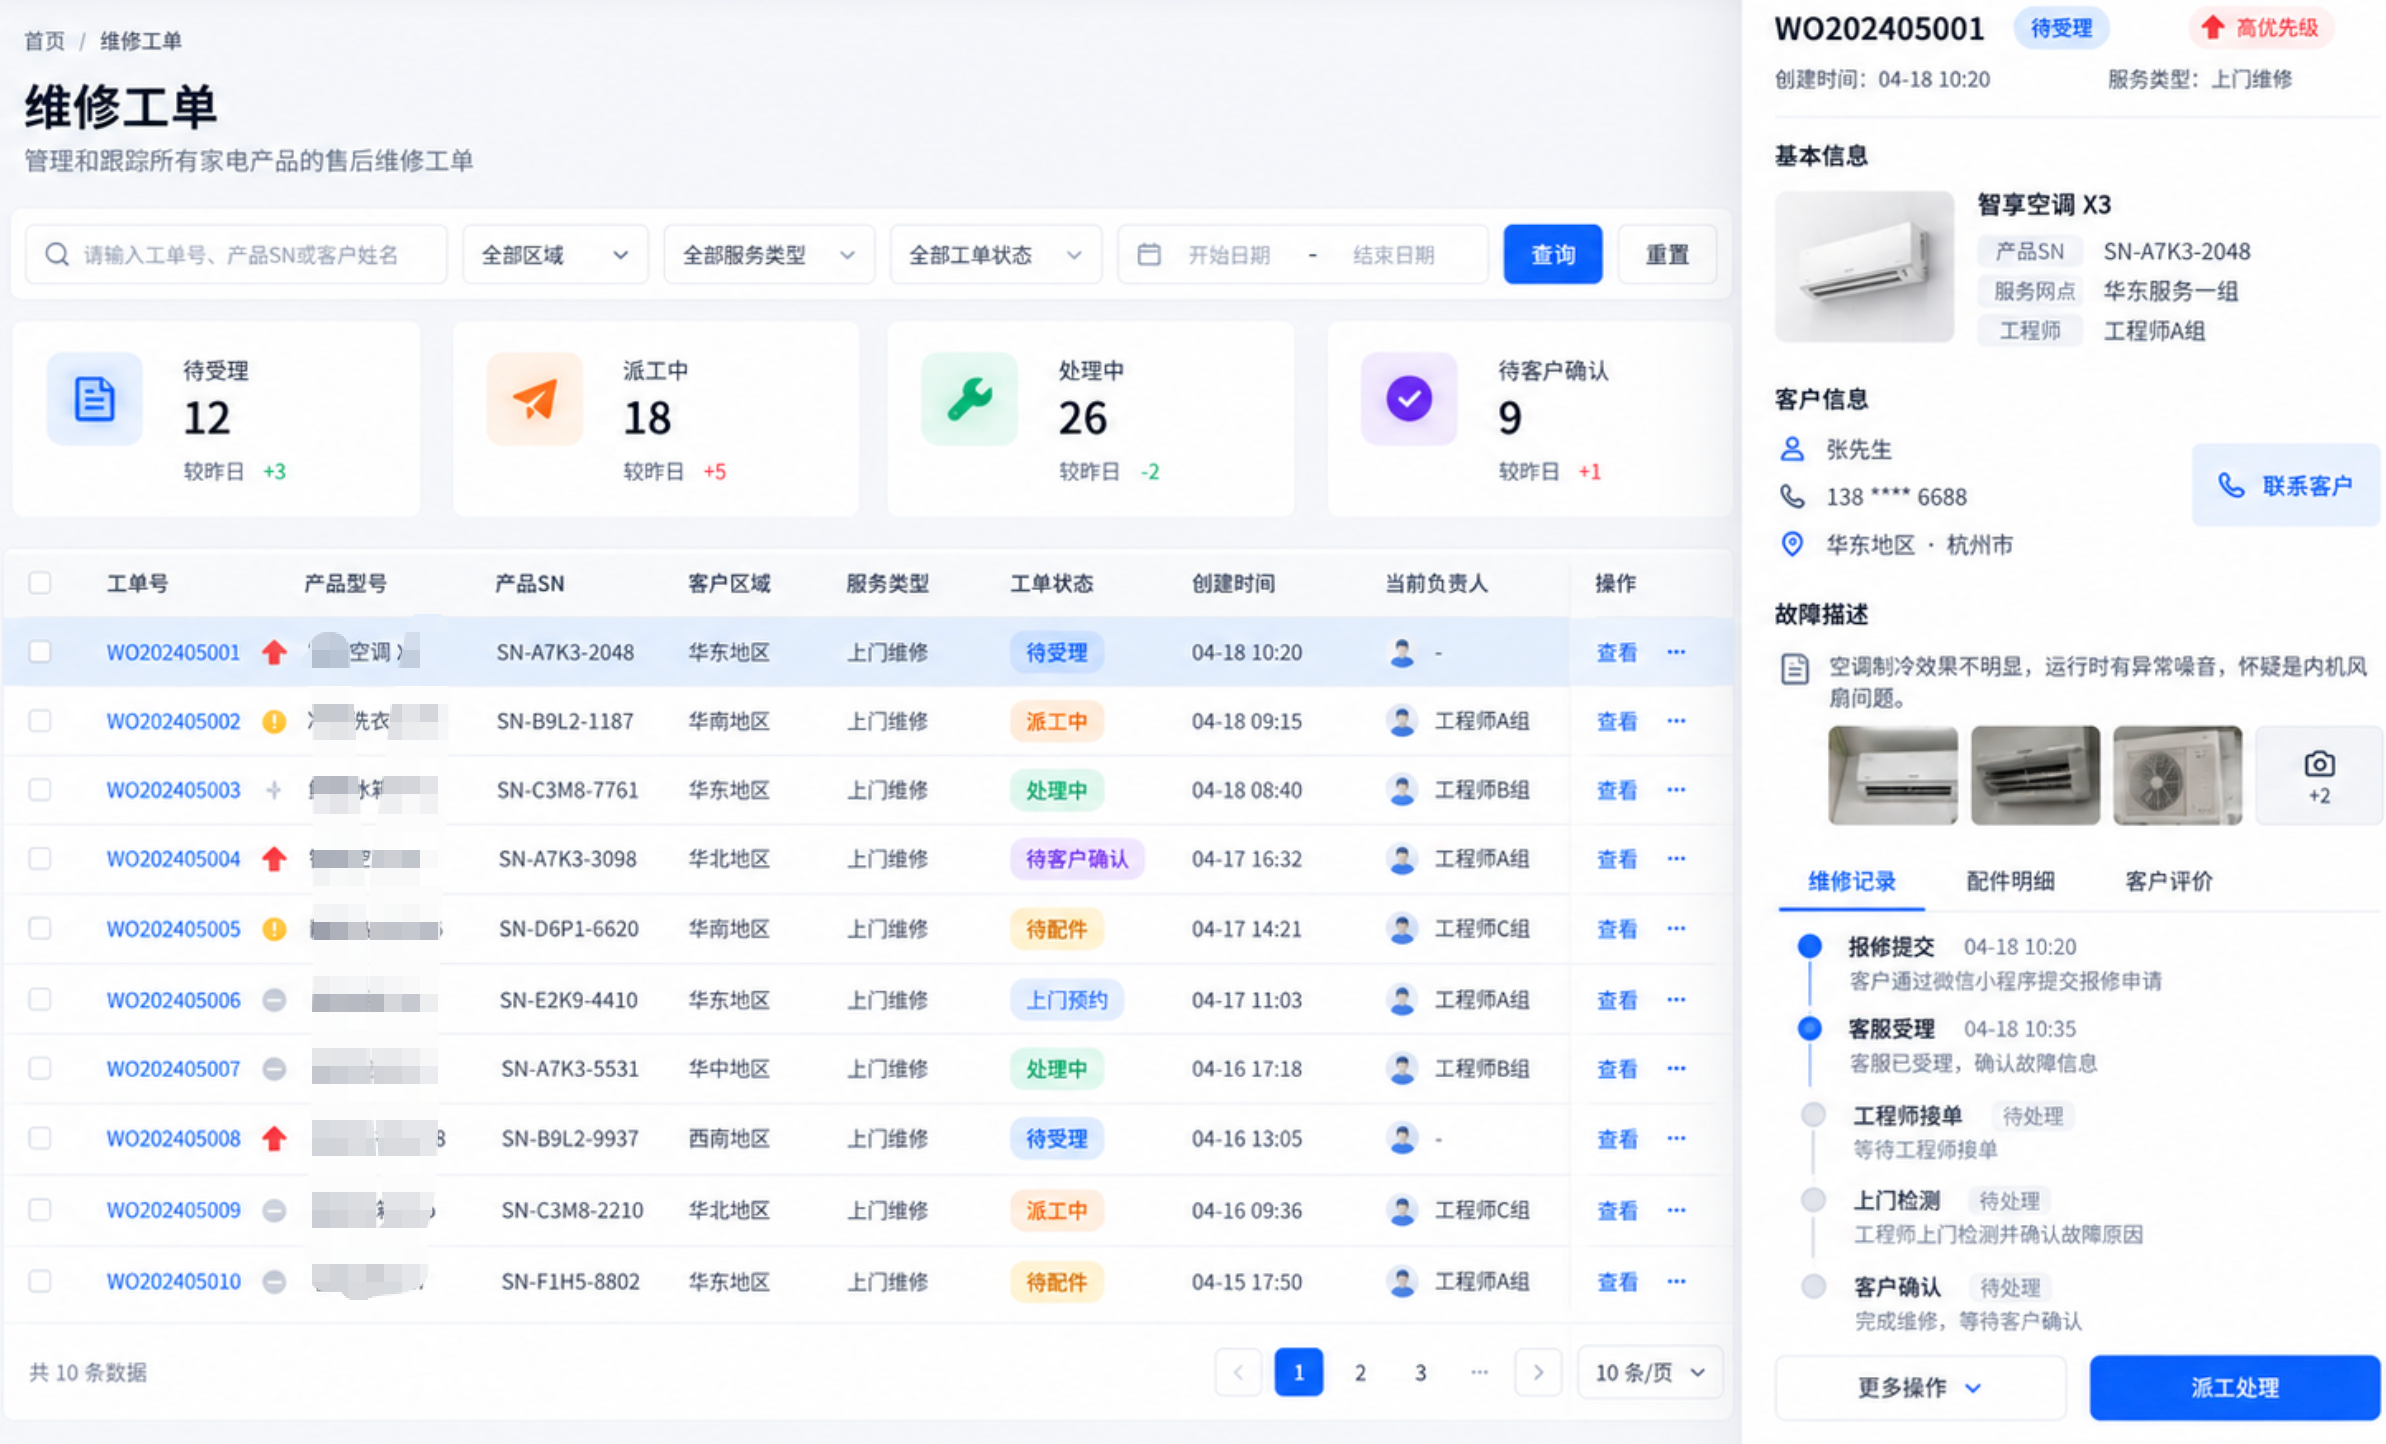The width and height of the screenshot is (2386, 1444).
Task: Click the work order search input field
Action: click(x=236, y=255)
